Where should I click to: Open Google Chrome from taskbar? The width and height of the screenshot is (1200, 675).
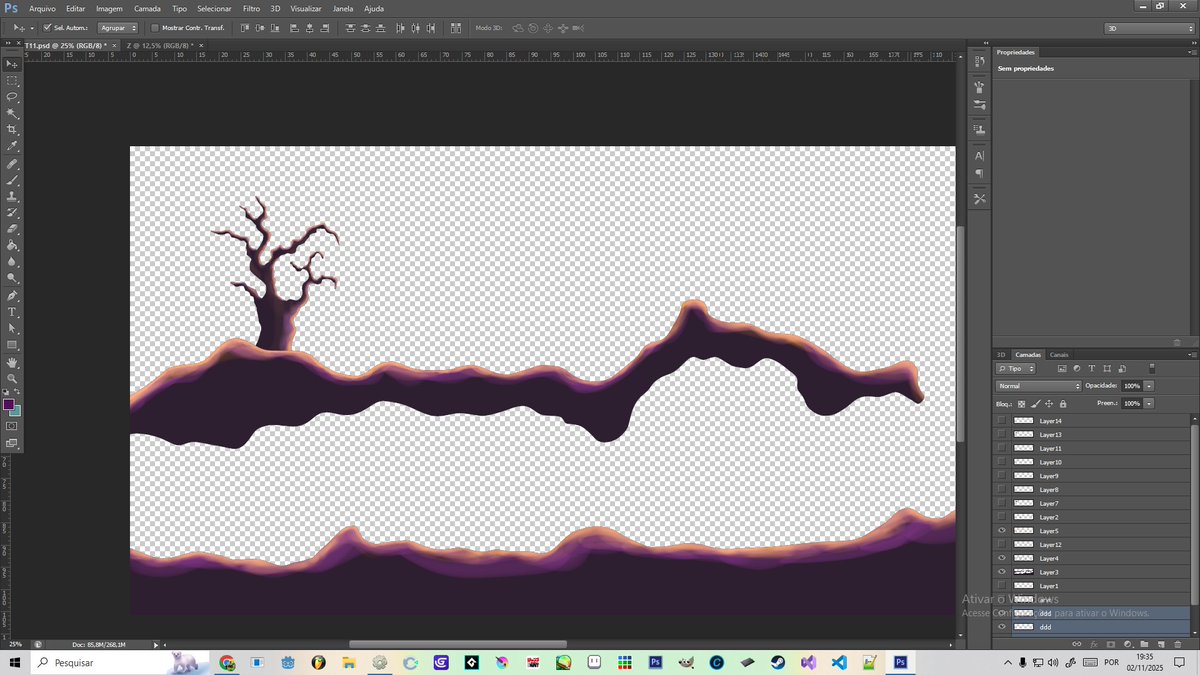coord(228,662)
